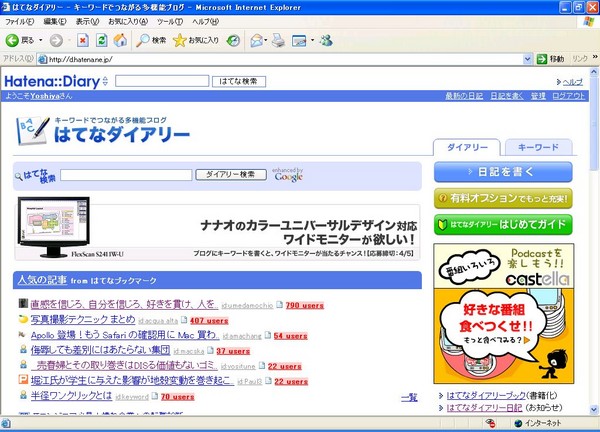The height and width of the screenshot is (432, 600).
Task: Open the お気に入り(A) menu
Action: coord(128,22)
